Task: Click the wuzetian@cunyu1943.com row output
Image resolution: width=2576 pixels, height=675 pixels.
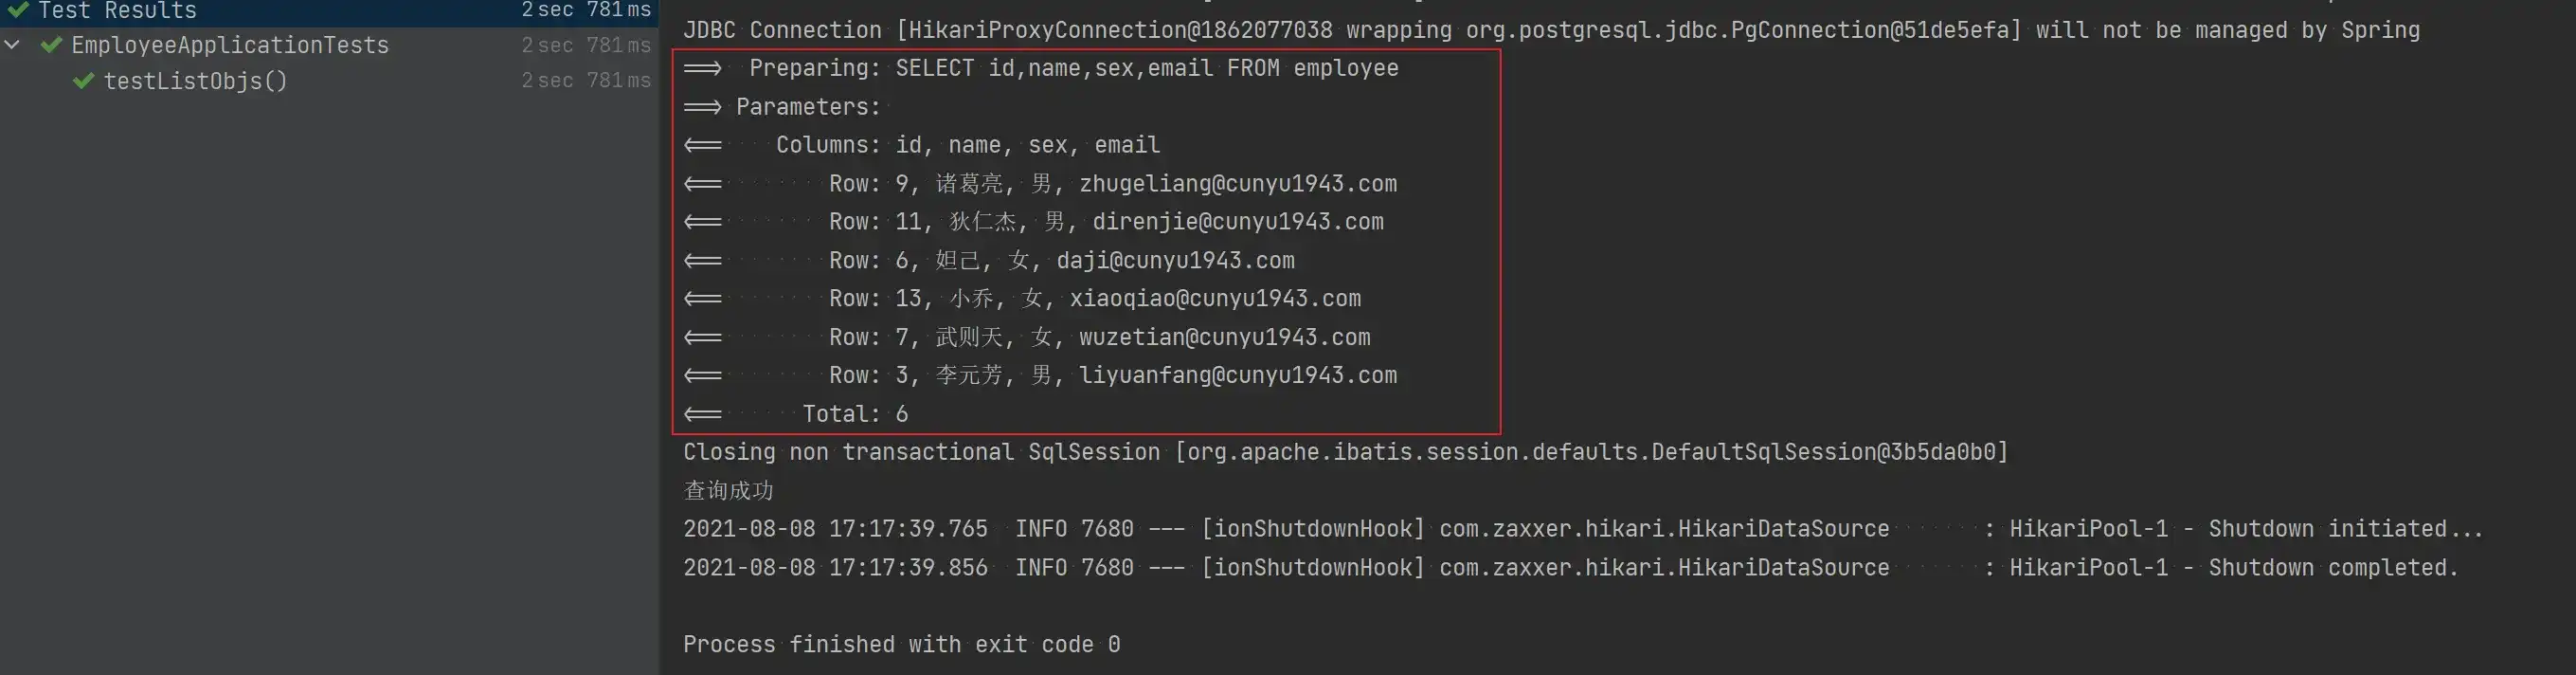Action: point(1027,338)
